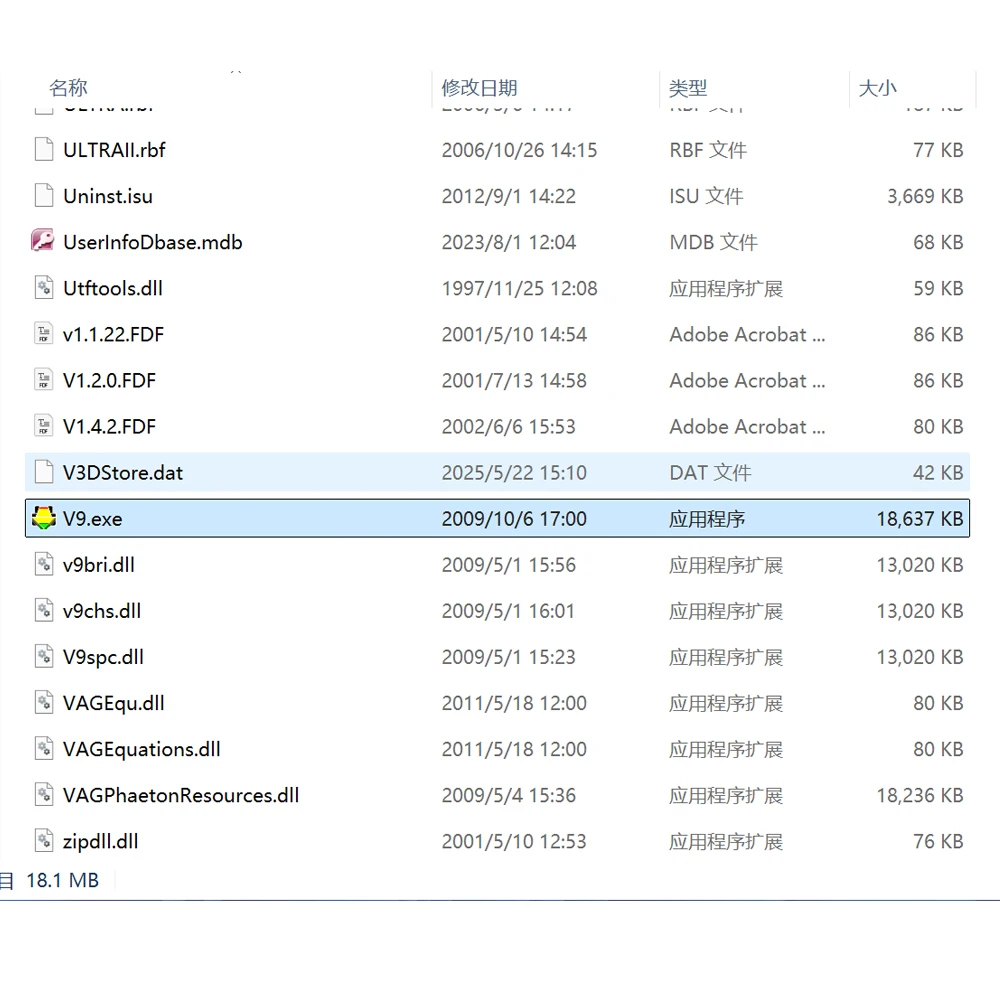This screenshot has height=1000, width=1000.
Task: Click the 76 KB size of zipdll.dll
Action: 938,841
